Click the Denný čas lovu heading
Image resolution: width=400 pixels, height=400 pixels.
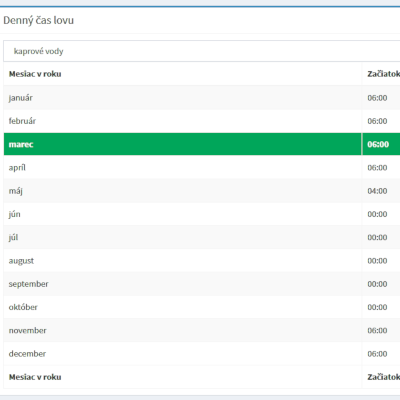[x=38, y=20]
